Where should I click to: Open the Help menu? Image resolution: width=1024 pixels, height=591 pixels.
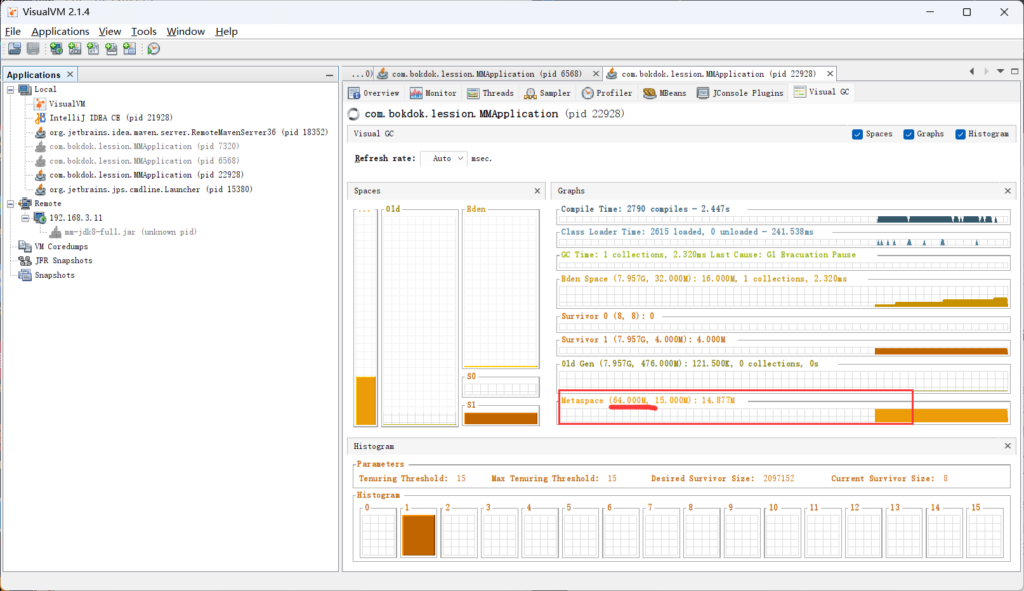click(227, 31)
